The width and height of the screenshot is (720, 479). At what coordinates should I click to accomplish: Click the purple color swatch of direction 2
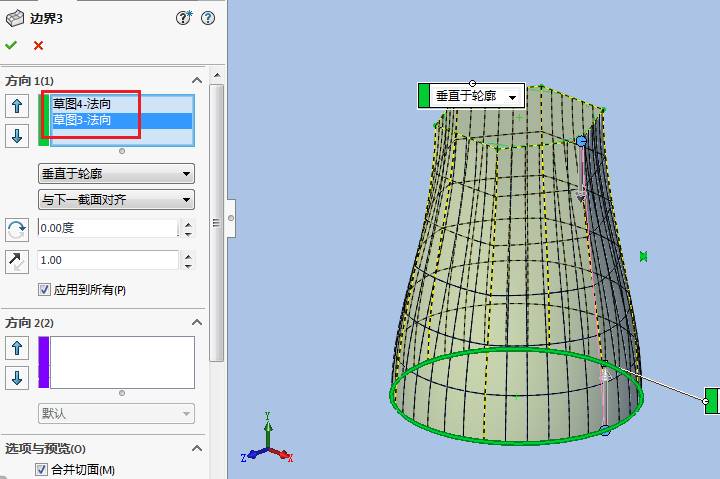(44, 362)
